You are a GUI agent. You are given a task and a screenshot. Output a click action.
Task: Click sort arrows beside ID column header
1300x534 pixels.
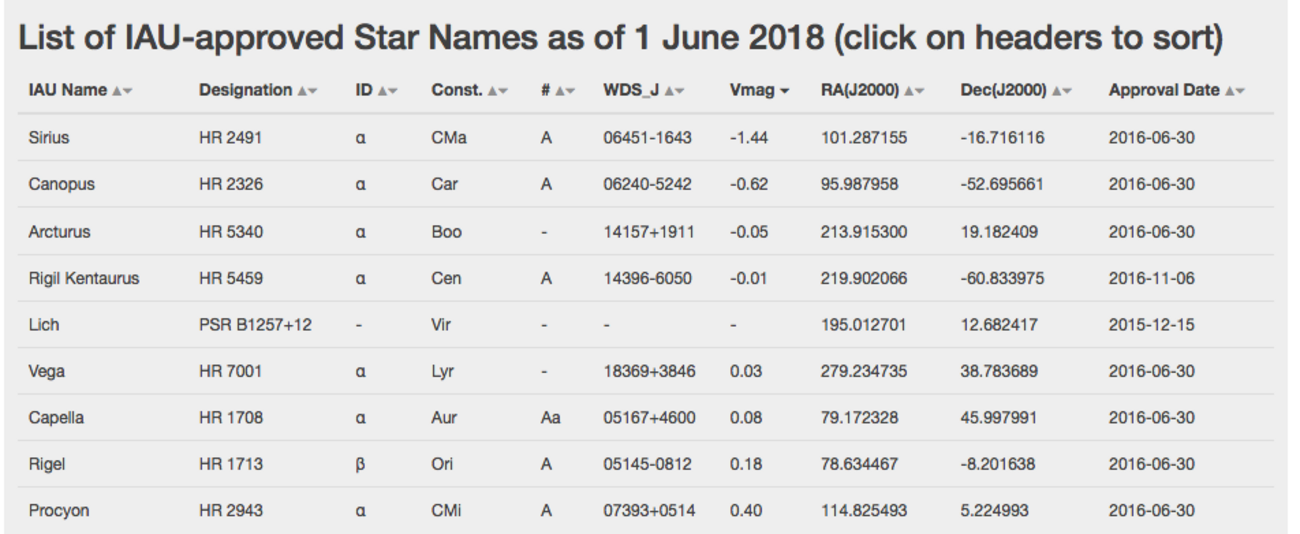pos(386,91)
